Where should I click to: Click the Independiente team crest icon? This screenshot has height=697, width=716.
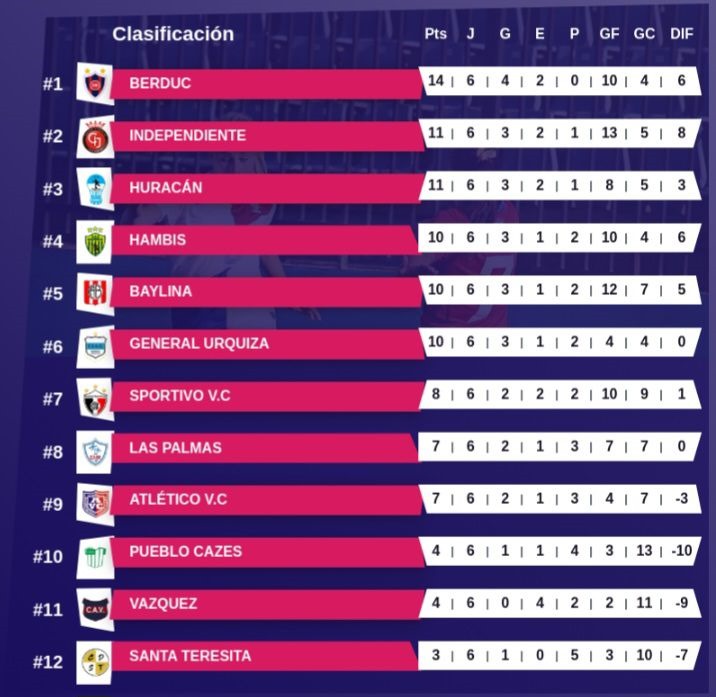[95, 136]
